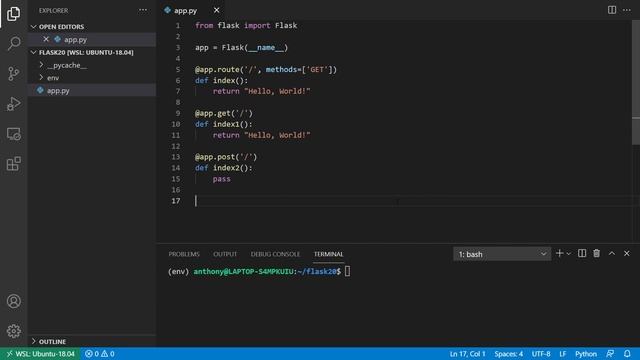Open the Run and Debug view
The width and height of the screenshot is (640, 360).
click(13, 104)
